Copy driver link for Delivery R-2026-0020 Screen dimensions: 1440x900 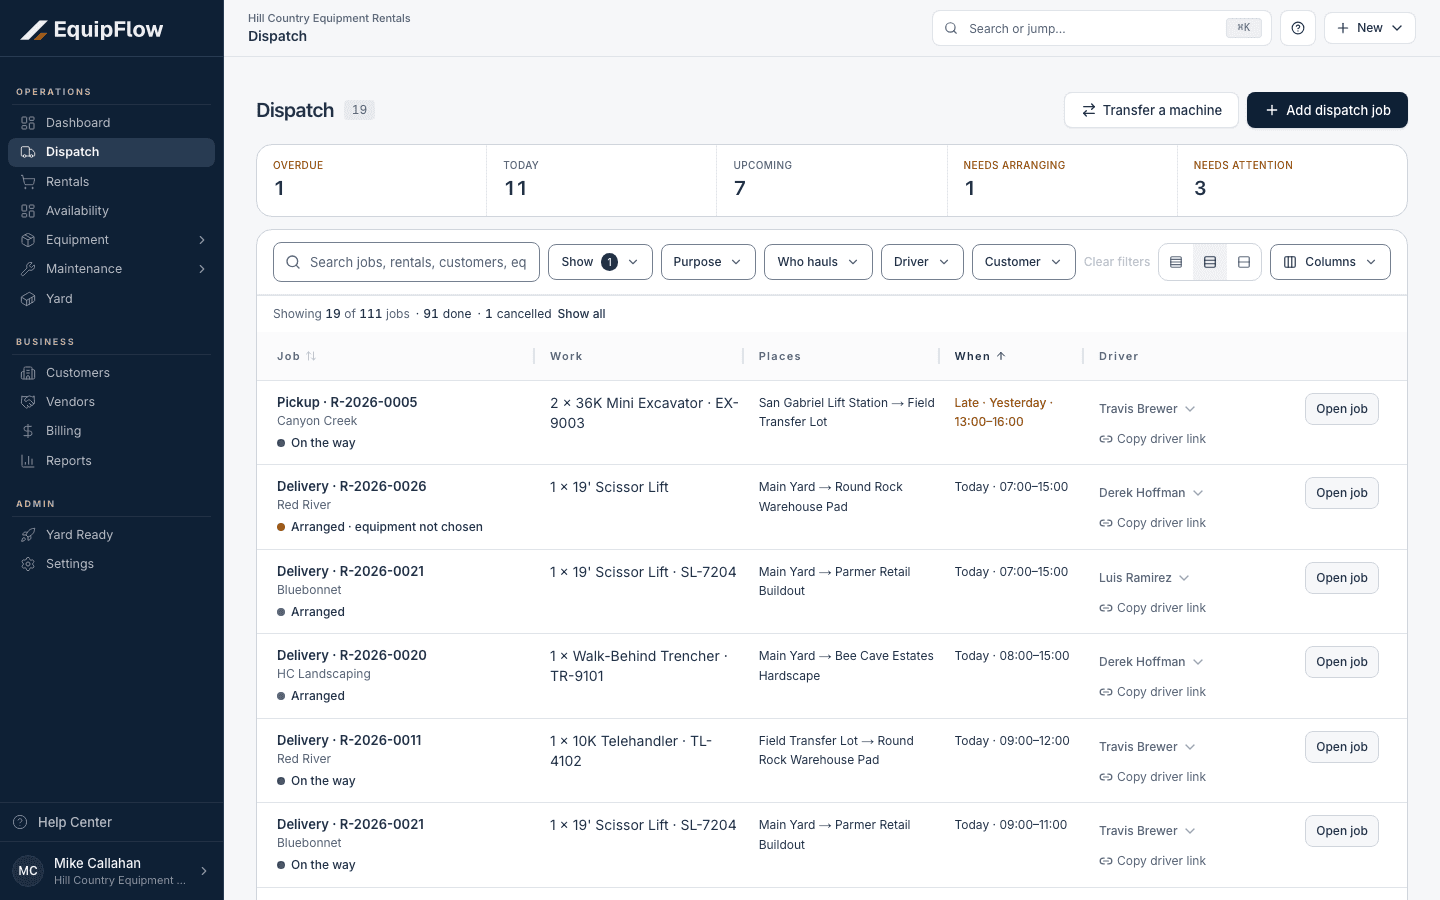pos(1152,692)
